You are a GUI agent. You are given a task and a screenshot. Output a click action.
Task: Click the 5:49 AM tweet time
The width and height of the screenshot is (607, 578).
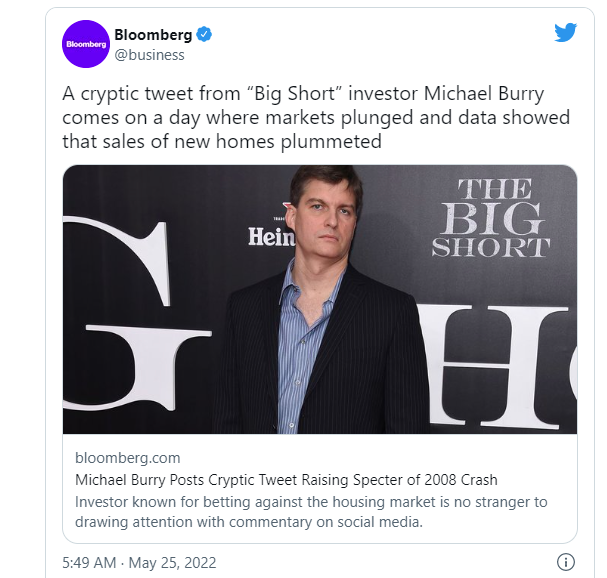(x=91, y=562)
